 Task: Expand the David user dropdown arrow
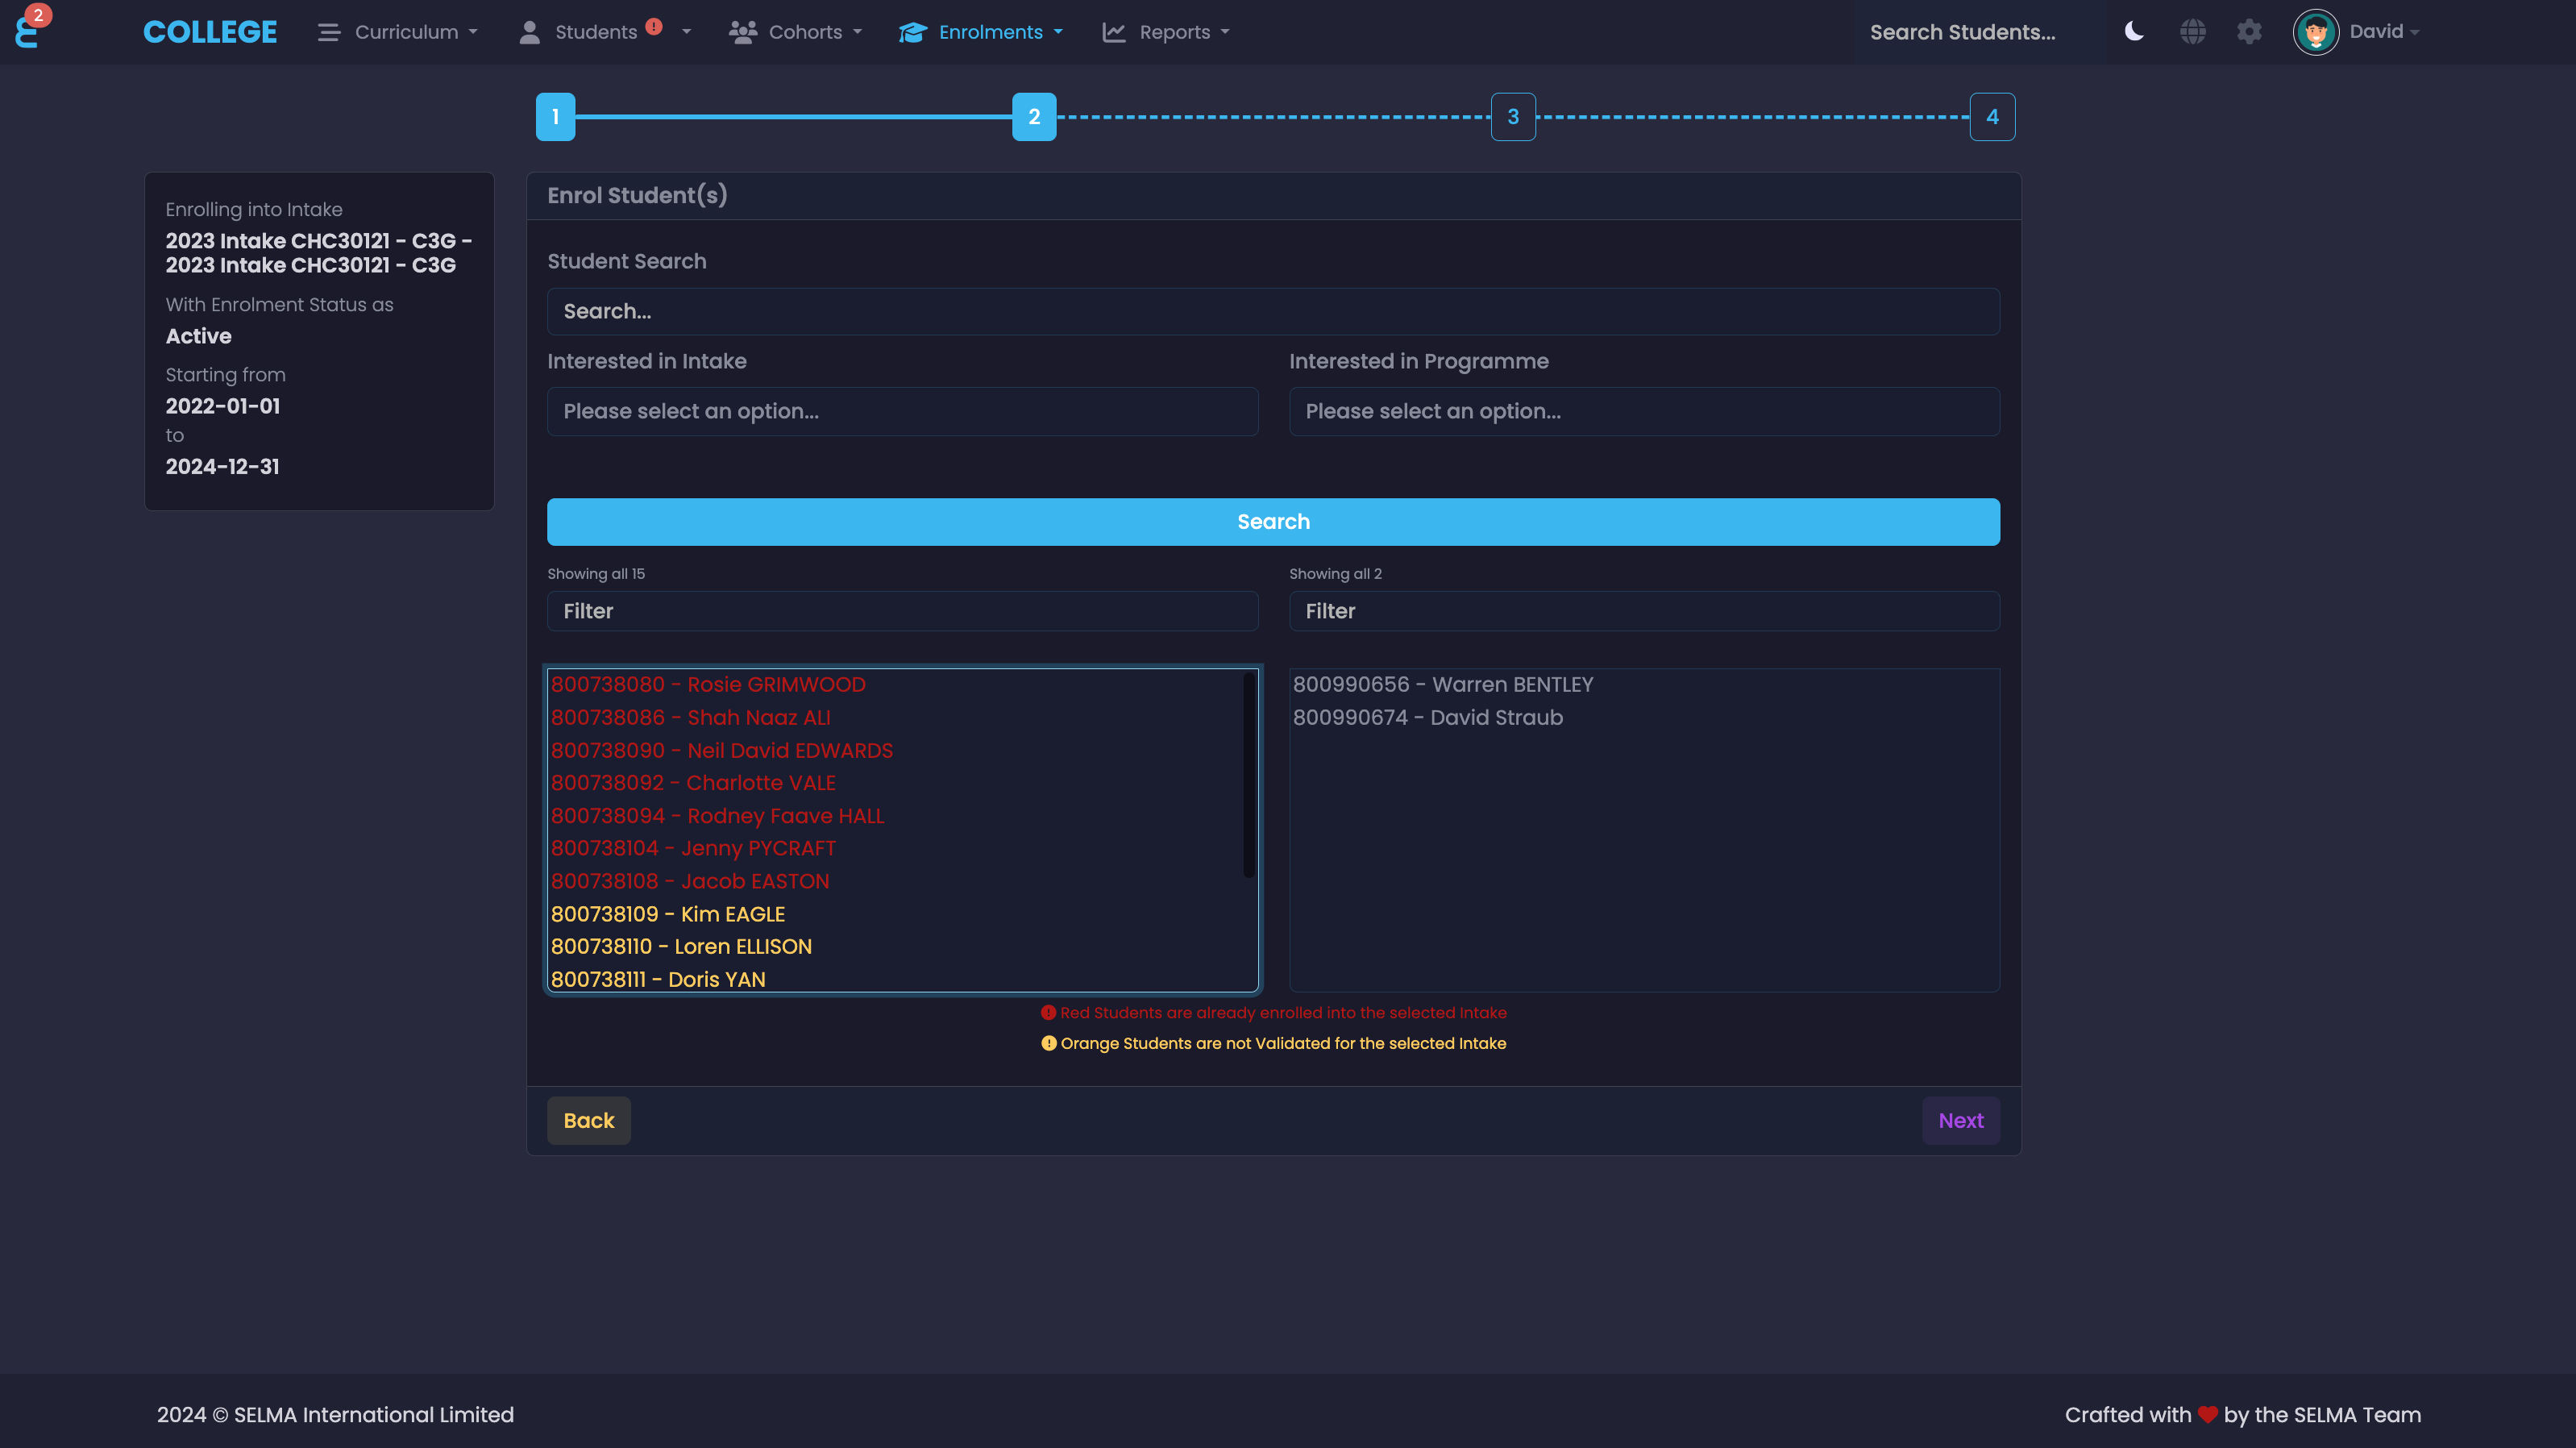(2415, 33)
